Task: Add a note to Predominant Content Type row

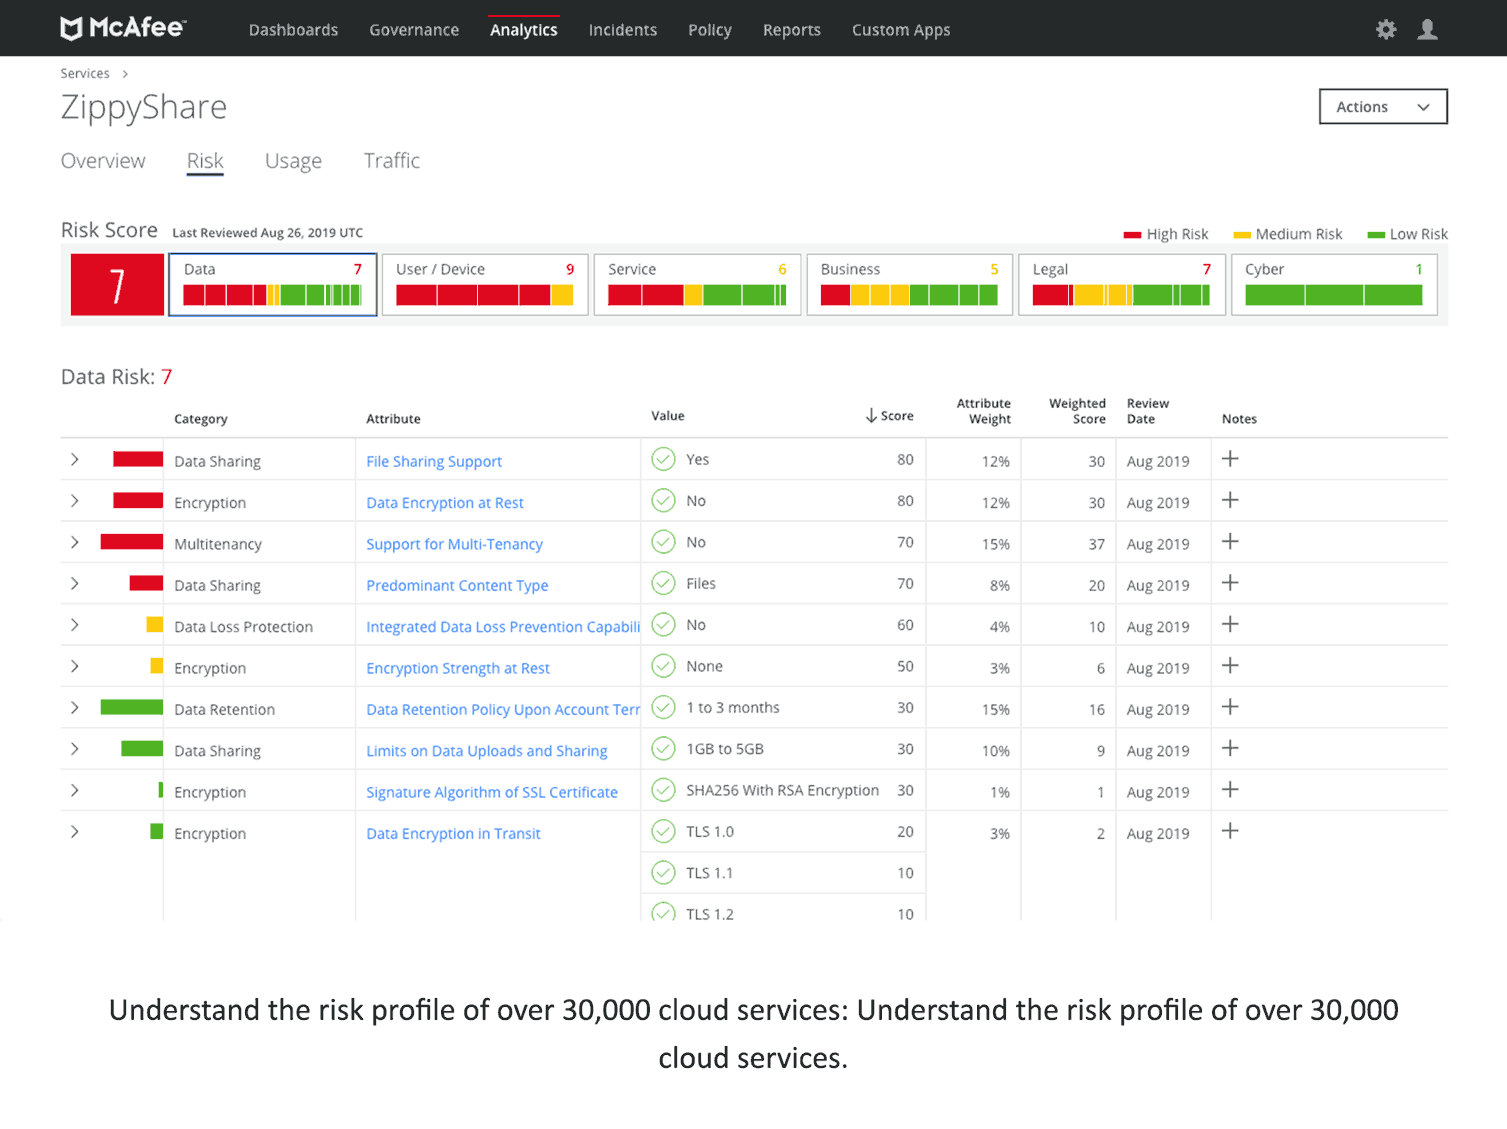Action: [1230, 583]
